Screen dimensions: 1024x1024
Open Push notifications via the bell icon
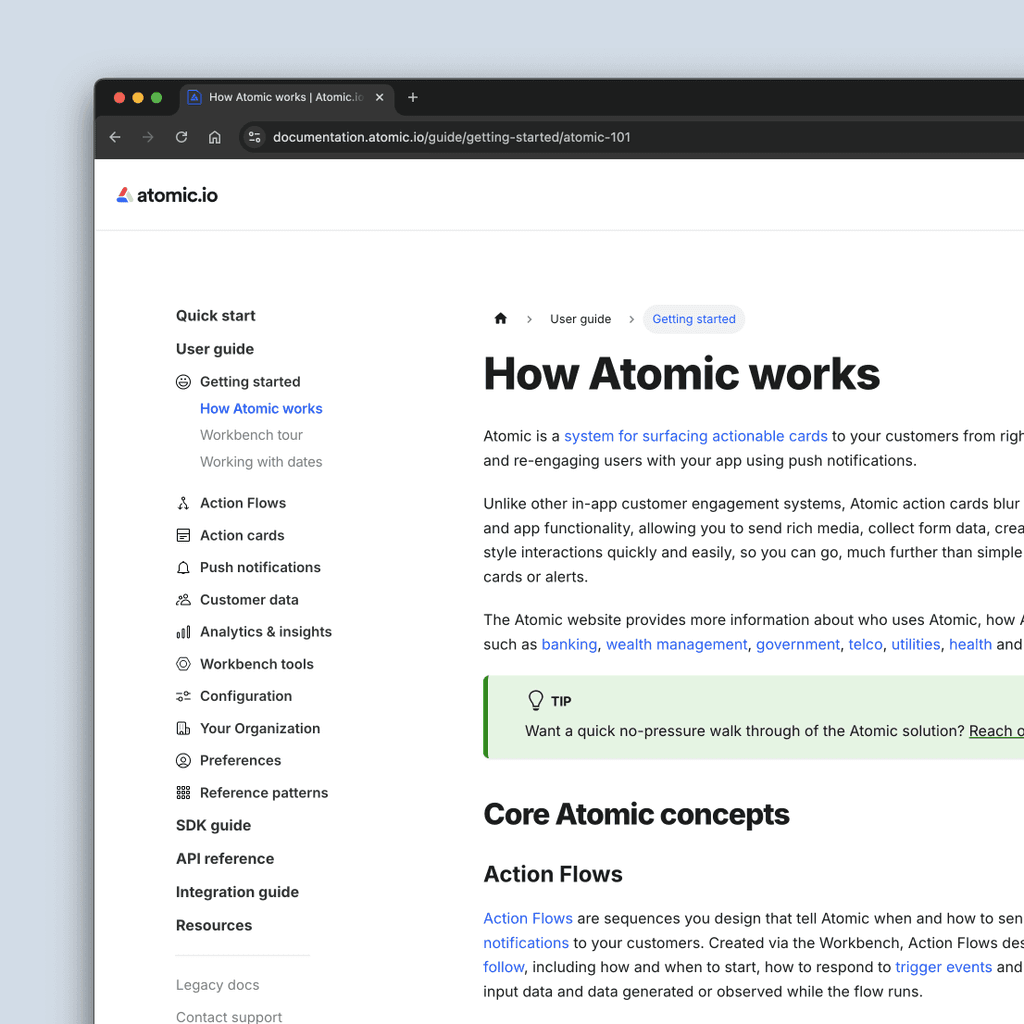[183, 567]
